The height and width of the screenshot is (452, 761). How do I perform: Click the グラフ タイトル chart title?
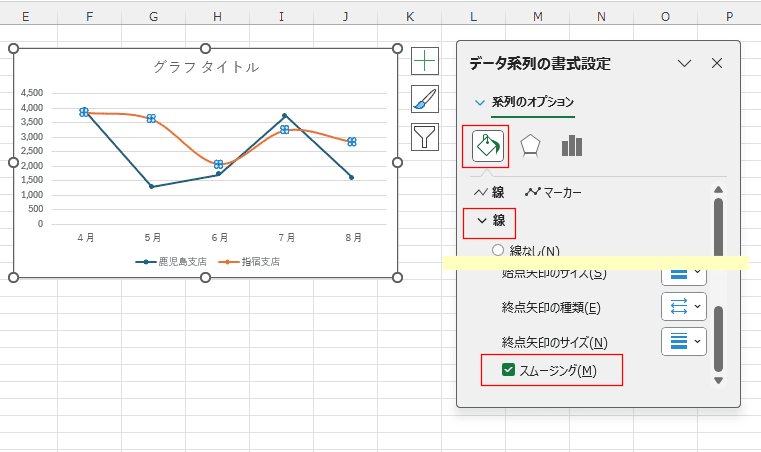206,67
